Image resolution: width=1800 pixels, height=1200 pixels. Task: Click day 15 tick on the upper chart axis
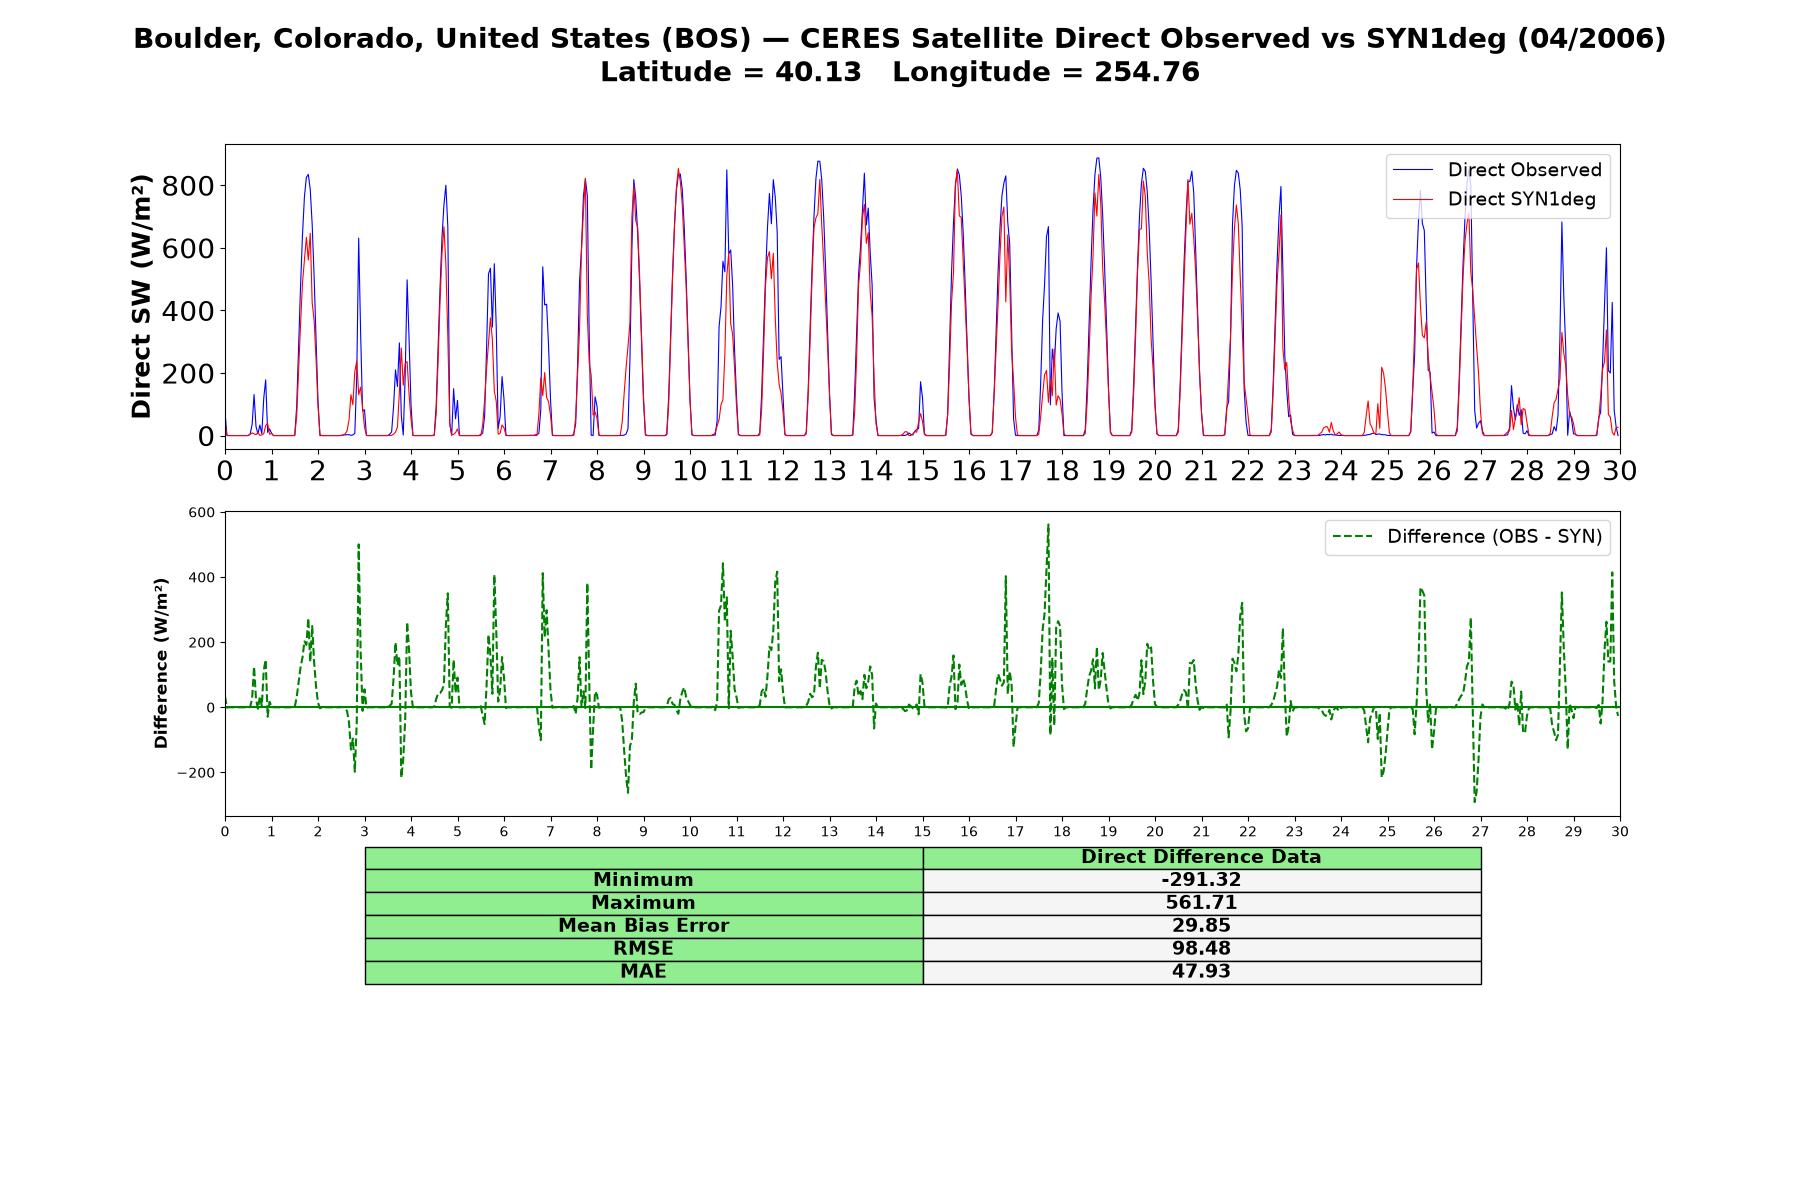922,470
